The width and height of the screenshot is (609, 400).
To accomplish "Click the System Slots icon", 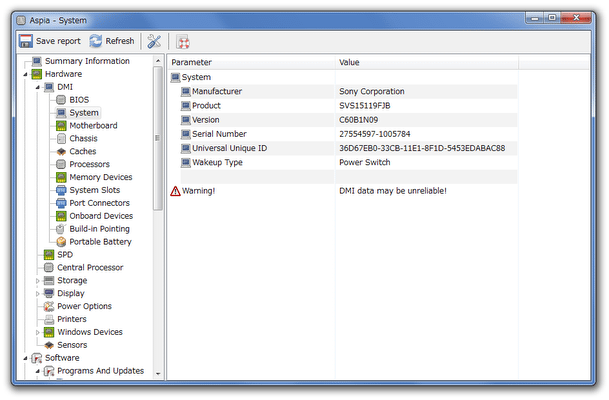I will click(x=61, y=190).
